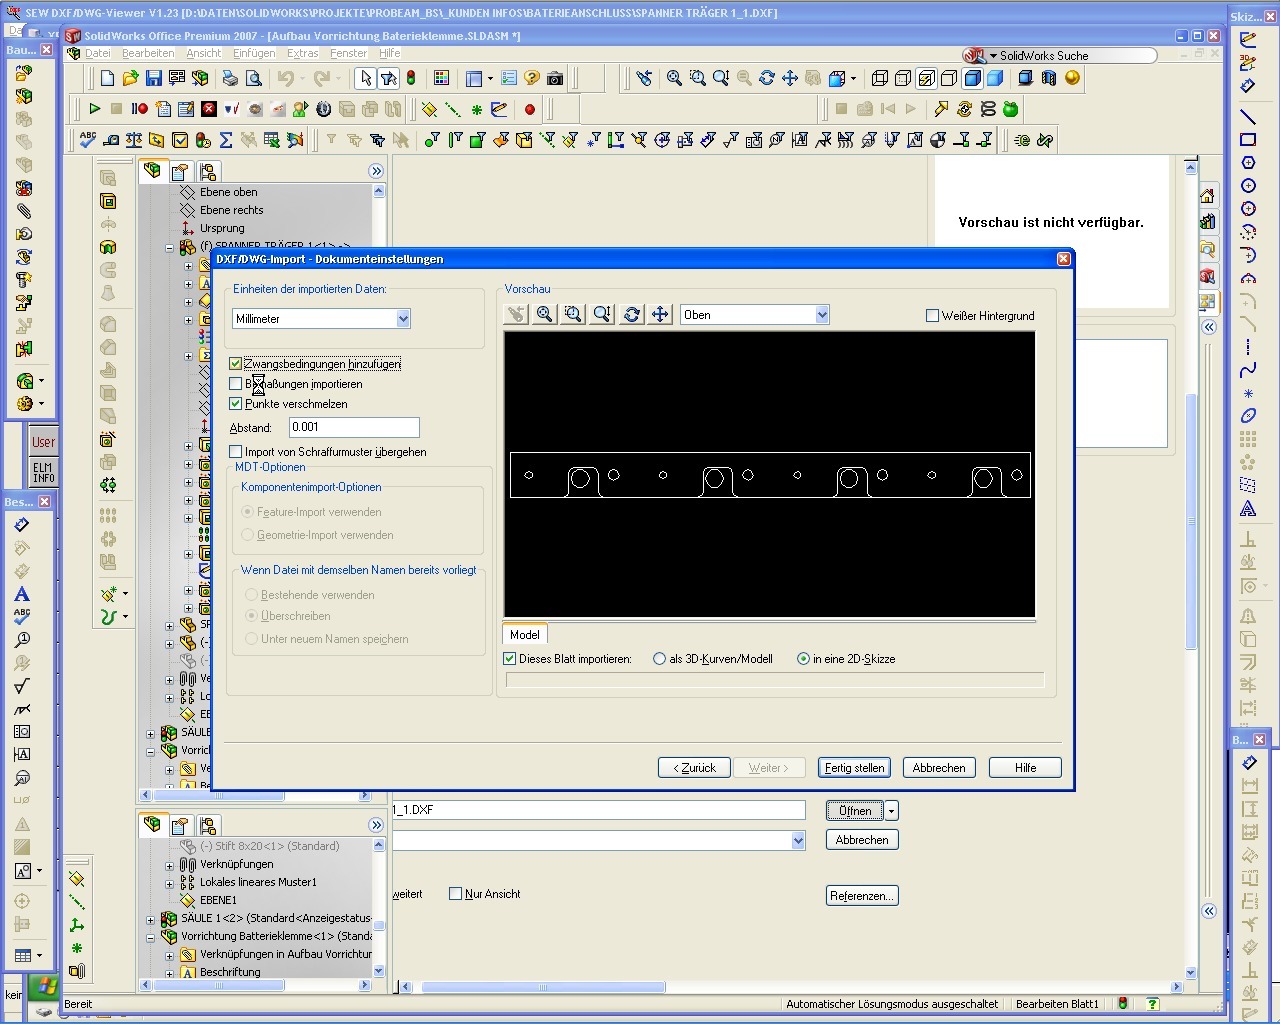Click the Zoom to fit icon in preview dialog
This screenshot has height=1024, width=1280.
coord(544,314)
